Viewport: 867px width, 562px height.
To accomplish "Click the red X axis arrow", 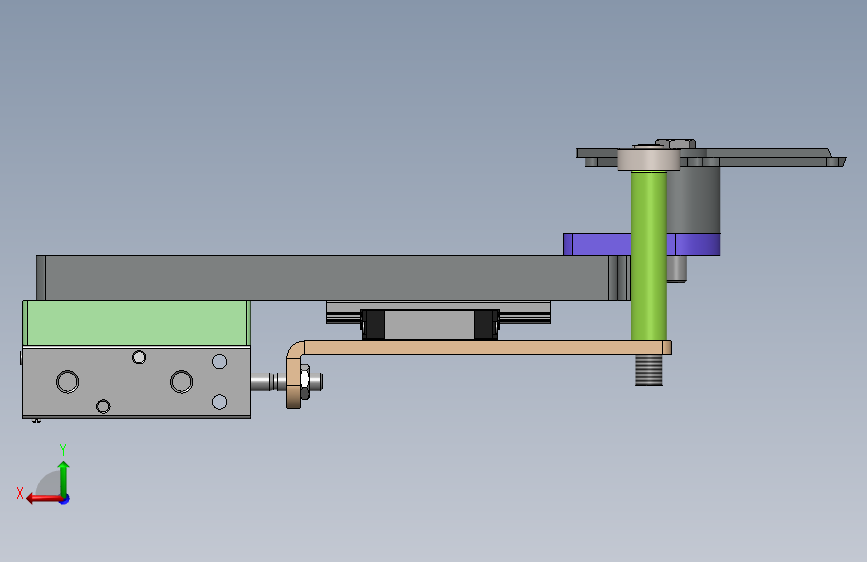I will tap(43, 499).
